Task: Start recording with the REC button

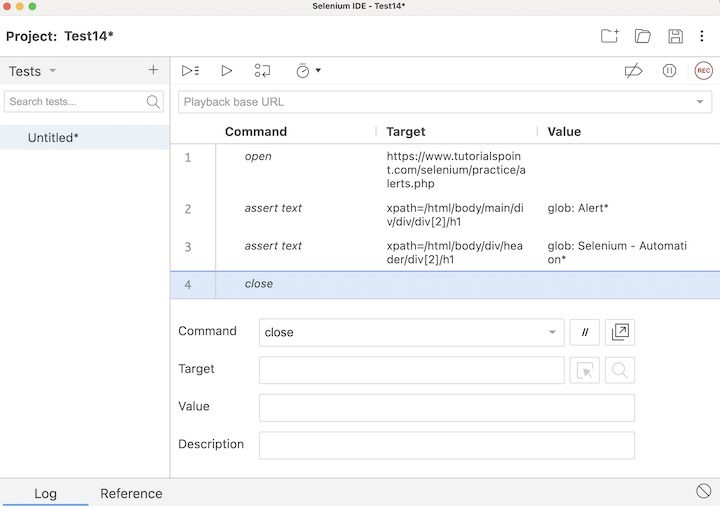Action: click(x=703, y=71)
